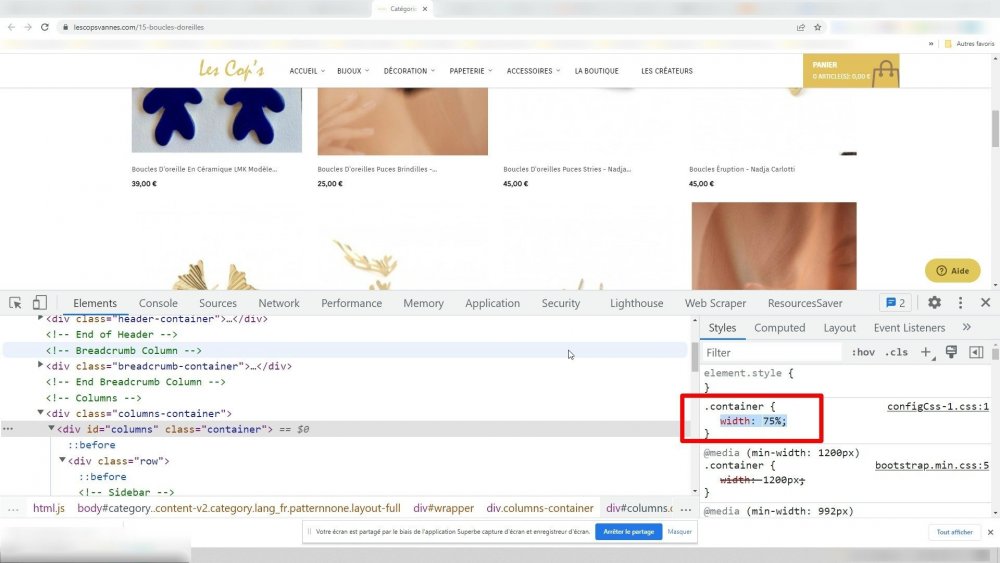1000x563 pixels.
Task: Open the blue ceramic earrings product thumbnail
Action: tap(217, 120)
